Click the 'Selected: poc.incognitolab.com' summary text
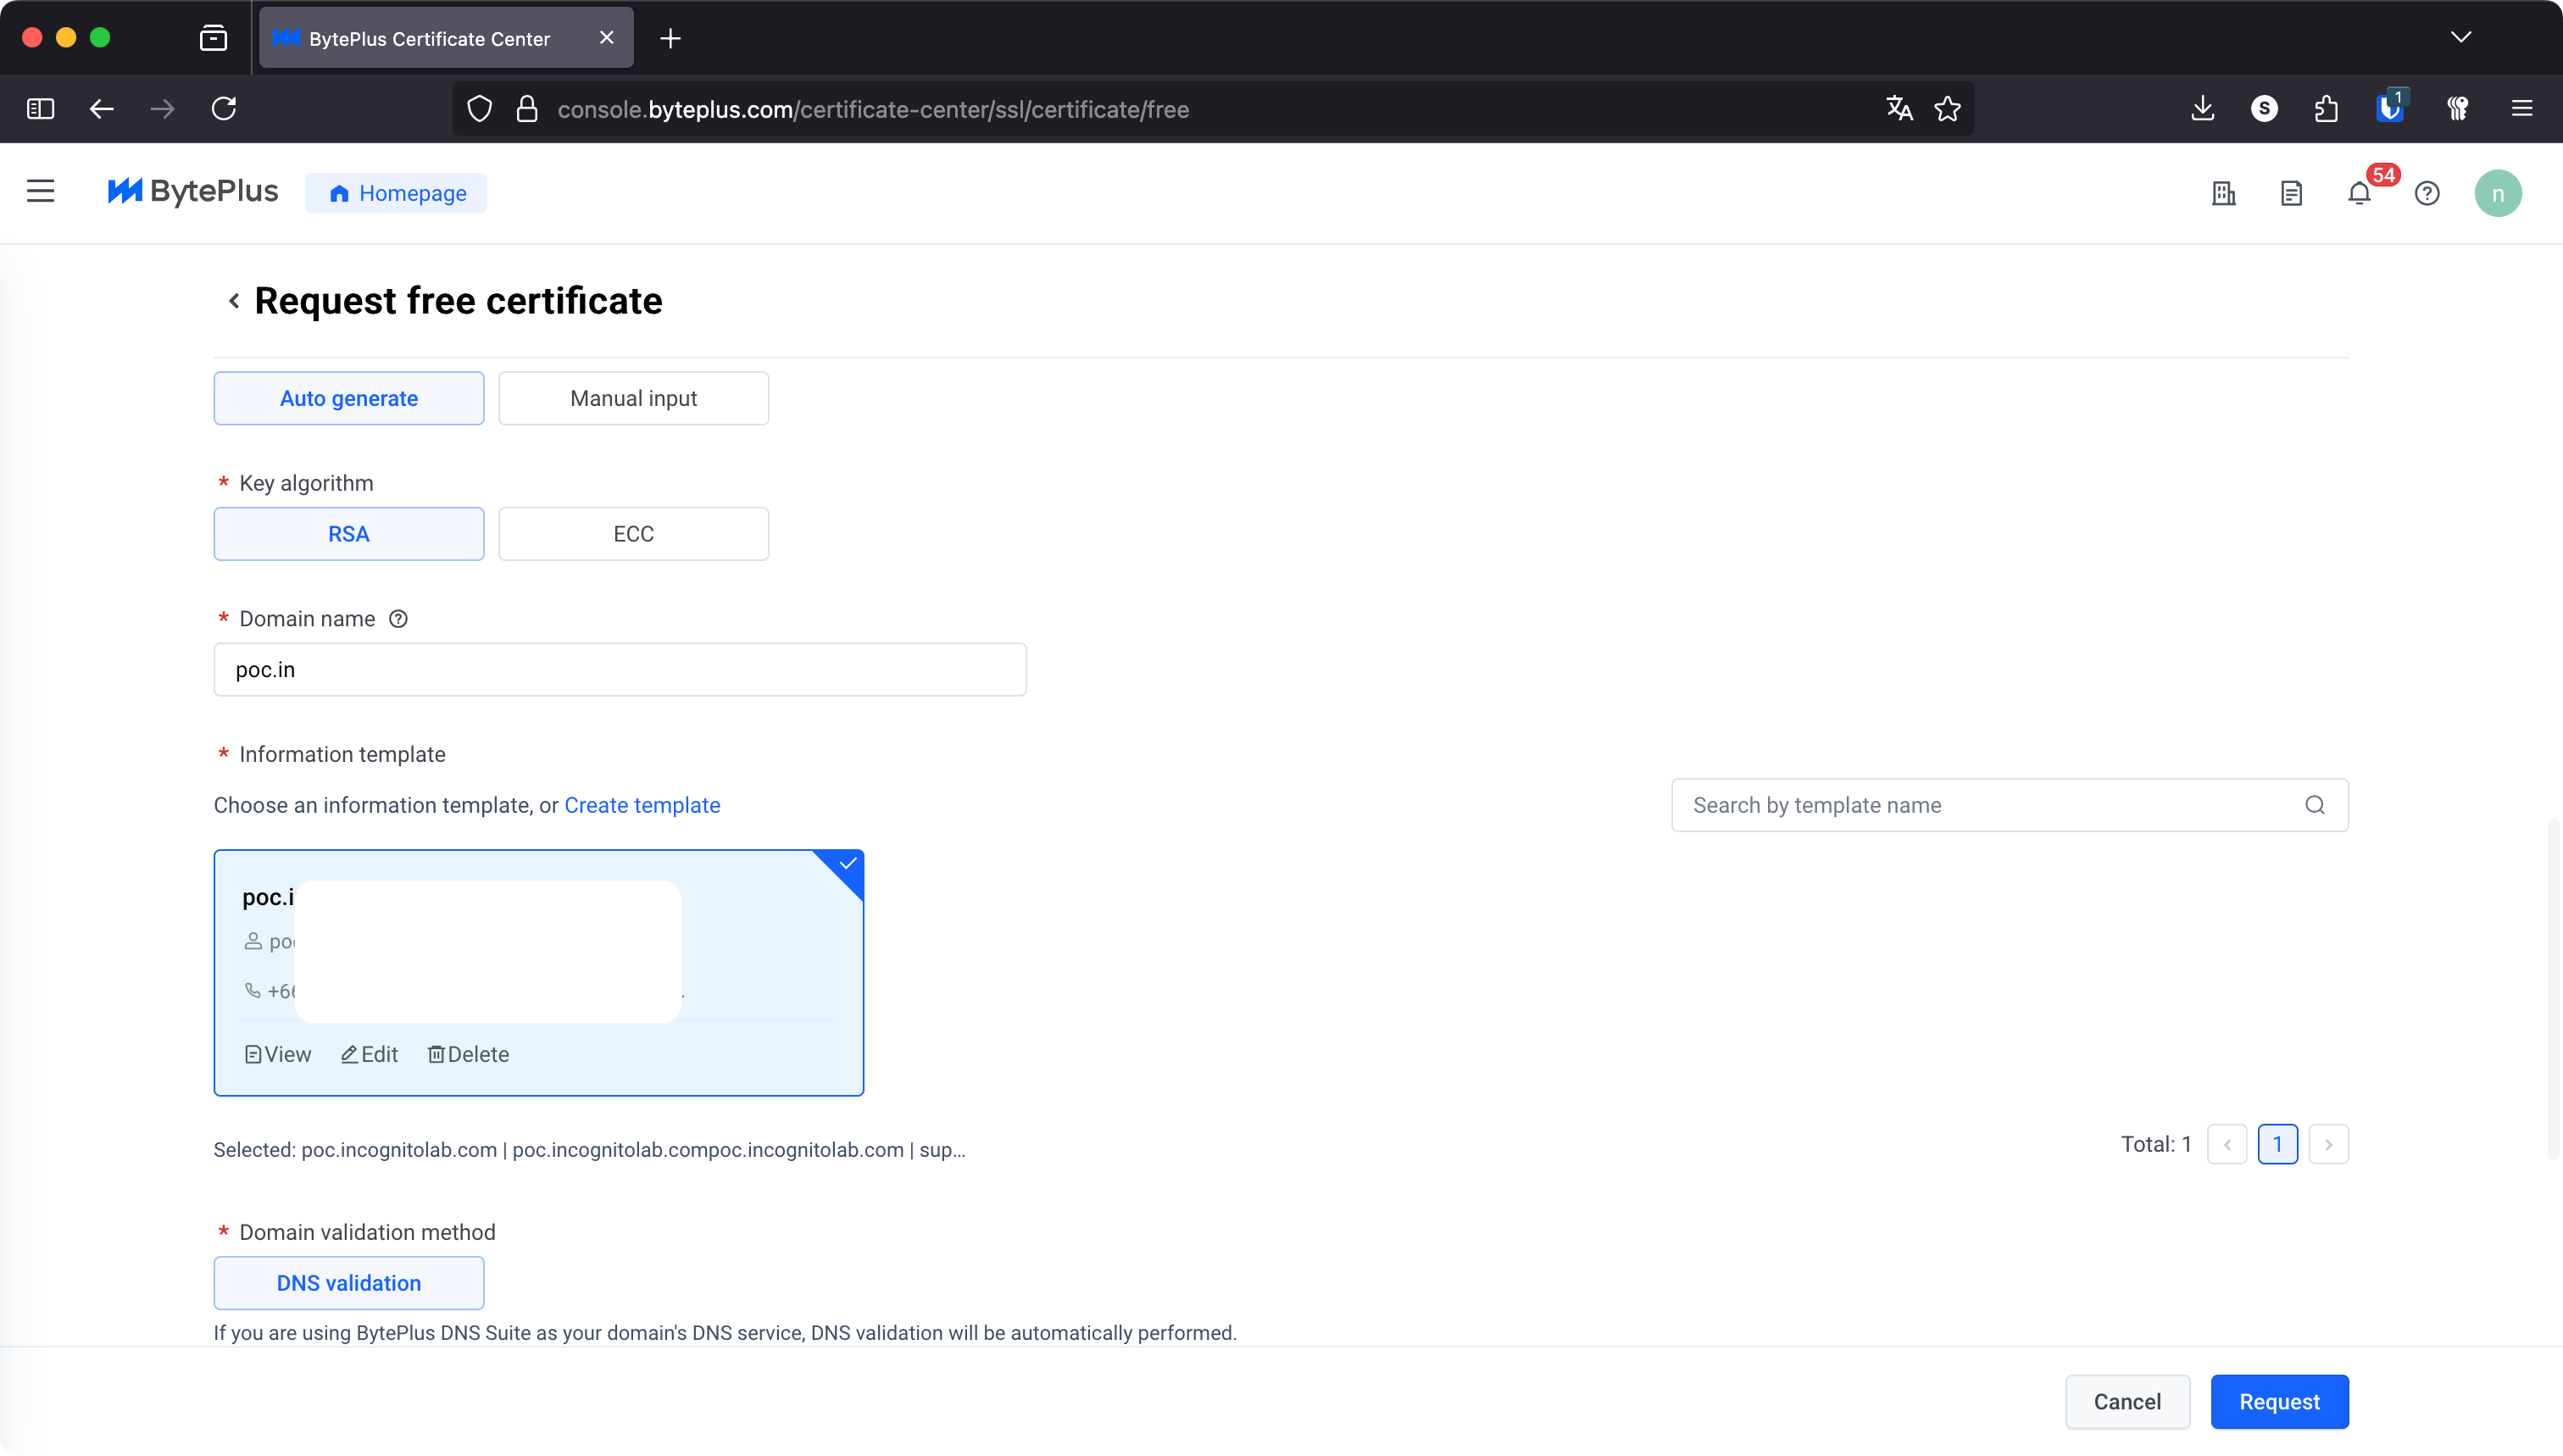 pyautogui.click(x=590, y=1150)
